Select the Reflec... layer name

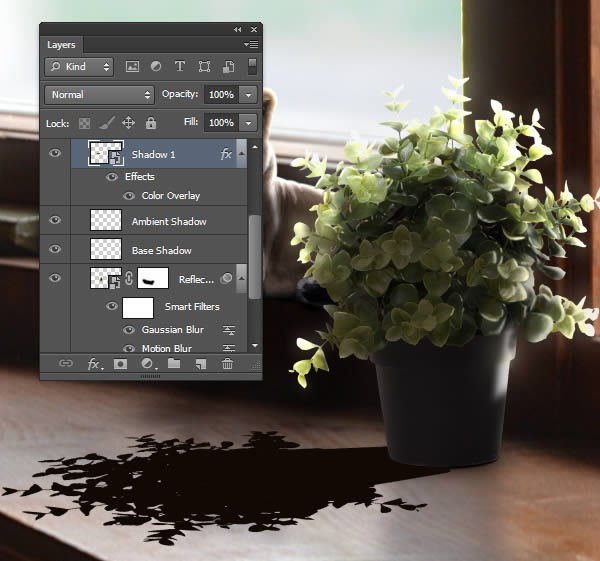[x=196, y=279]
